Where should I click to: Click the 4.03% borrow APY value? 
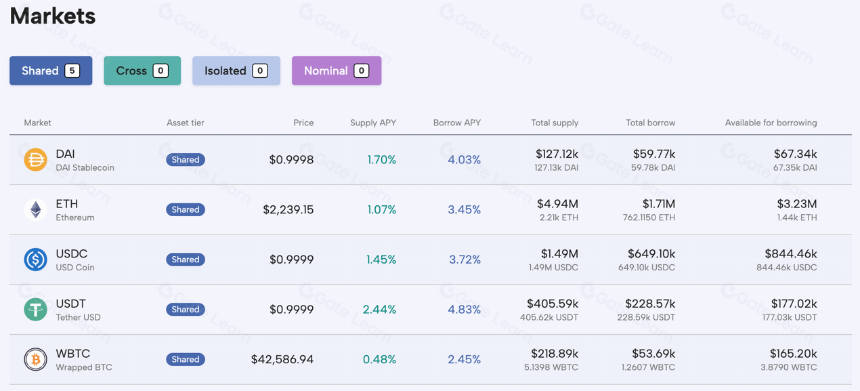(x=465, y=160)
